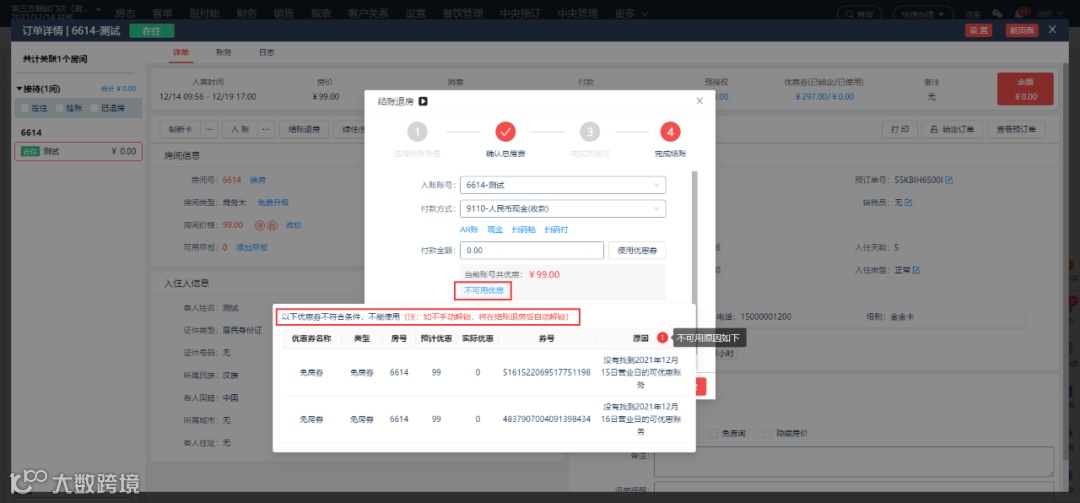Click the 付款金额 amount input field
Screen dimensions: 1080x503
pyautogui.click(x=532, y=250)
